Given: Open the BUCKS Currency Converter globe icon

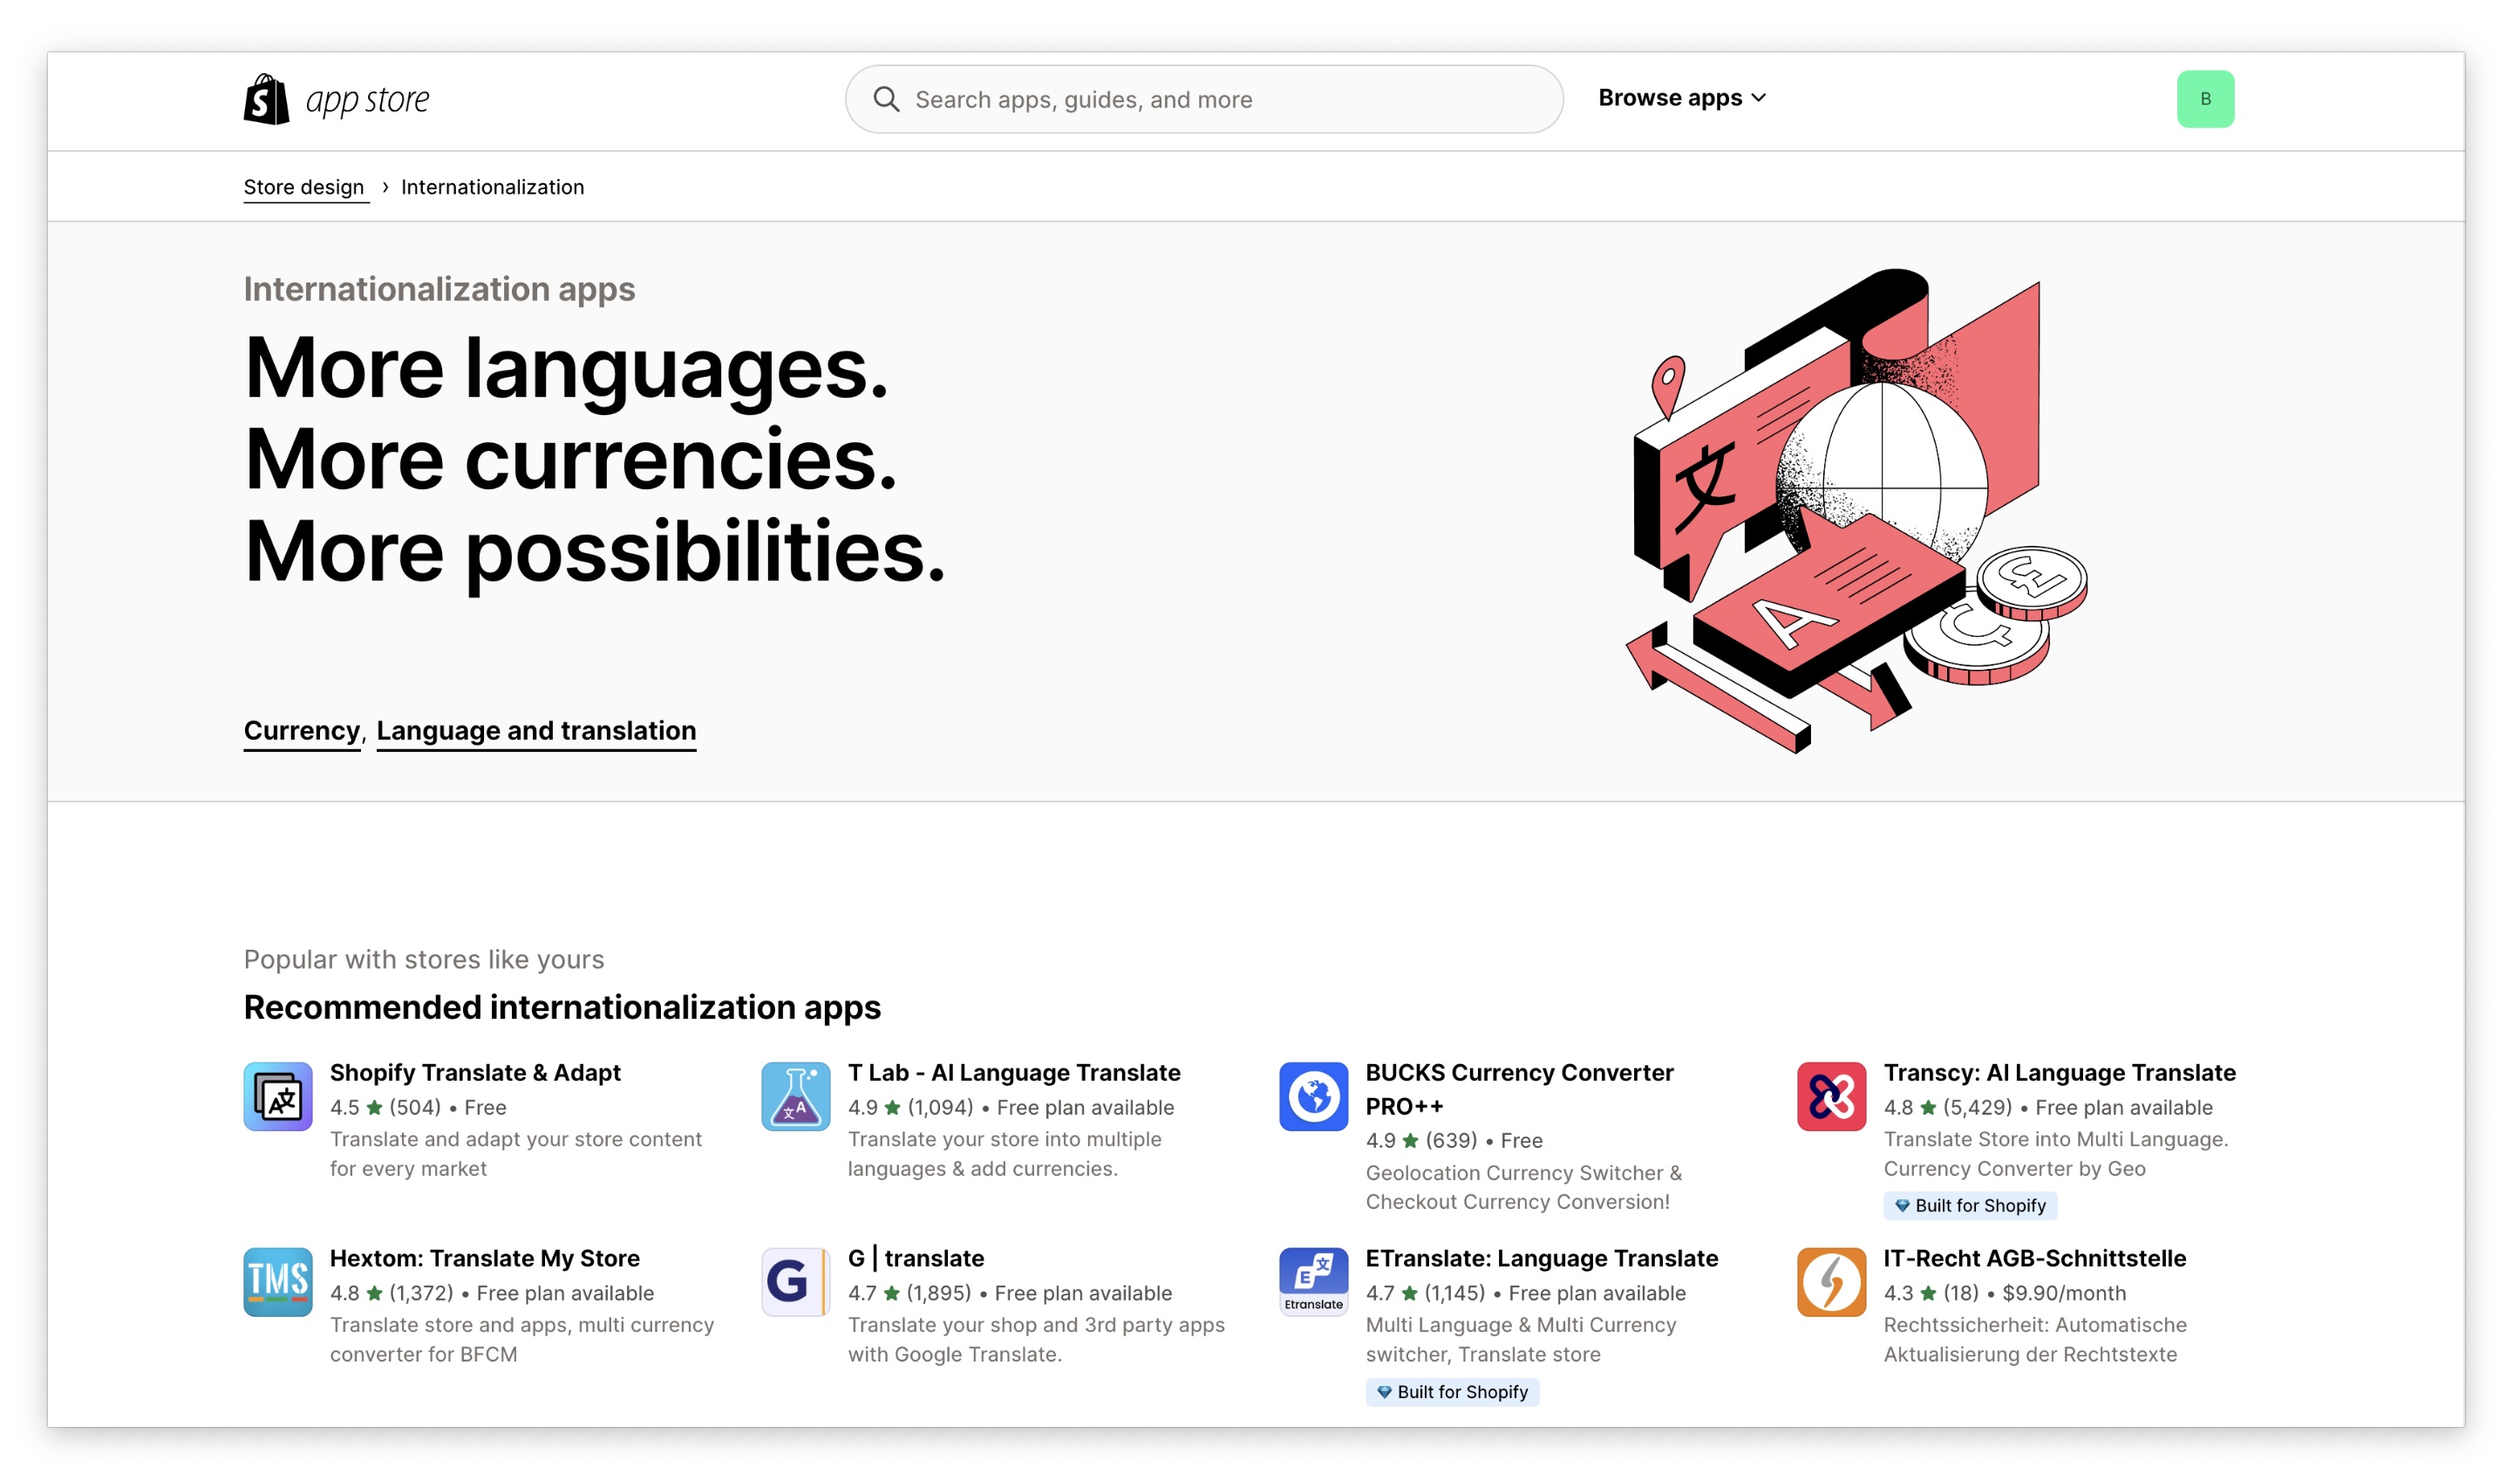Looking at the screenshot, I should coord(1313,1096).
